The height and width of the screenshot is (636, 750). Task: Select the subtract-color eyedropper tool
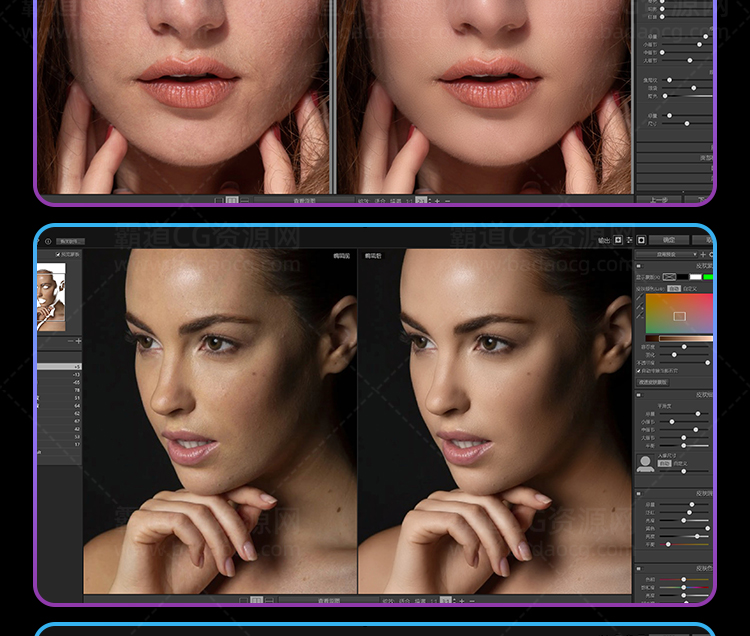click(640, 316)
